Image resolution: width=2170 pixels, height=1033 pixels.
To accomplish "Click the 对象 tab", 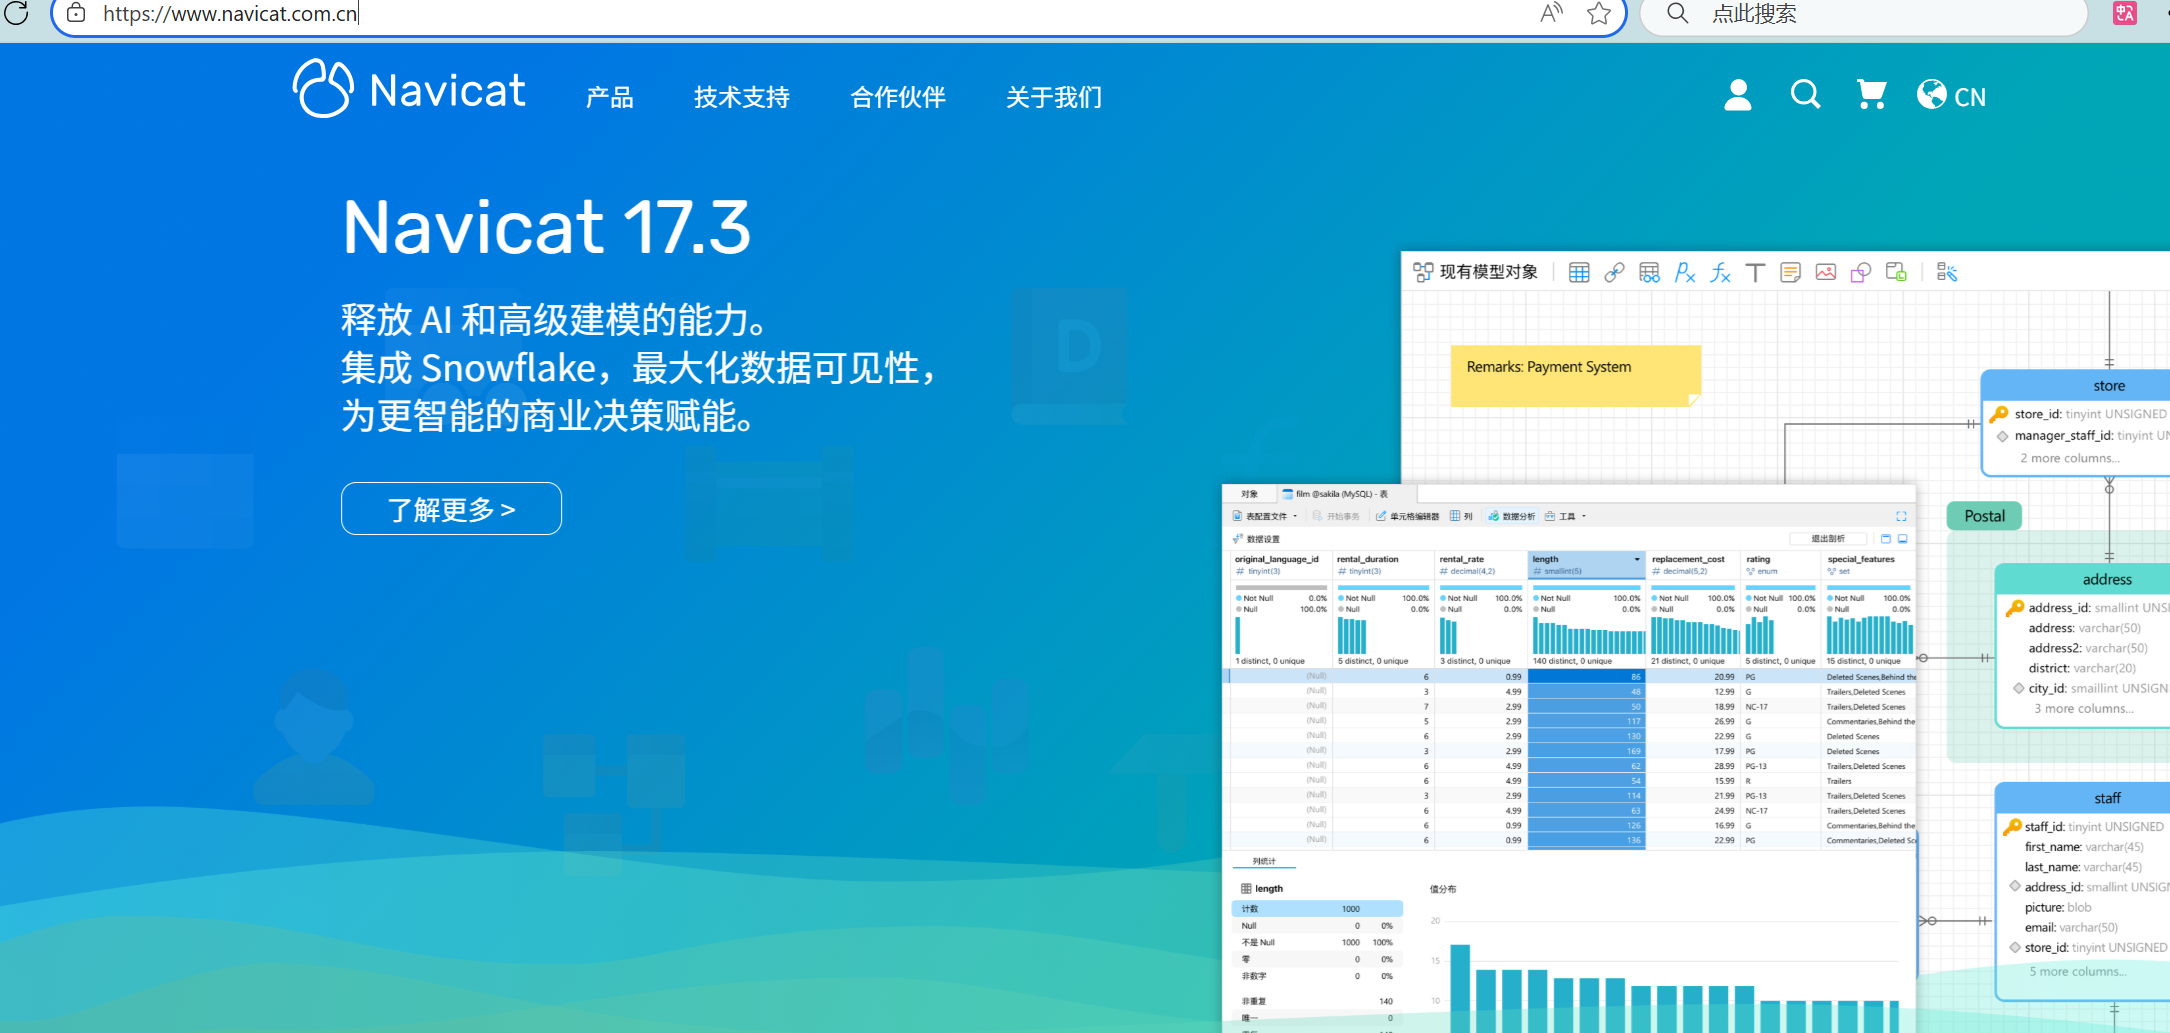I will (x=1249, y=494).
